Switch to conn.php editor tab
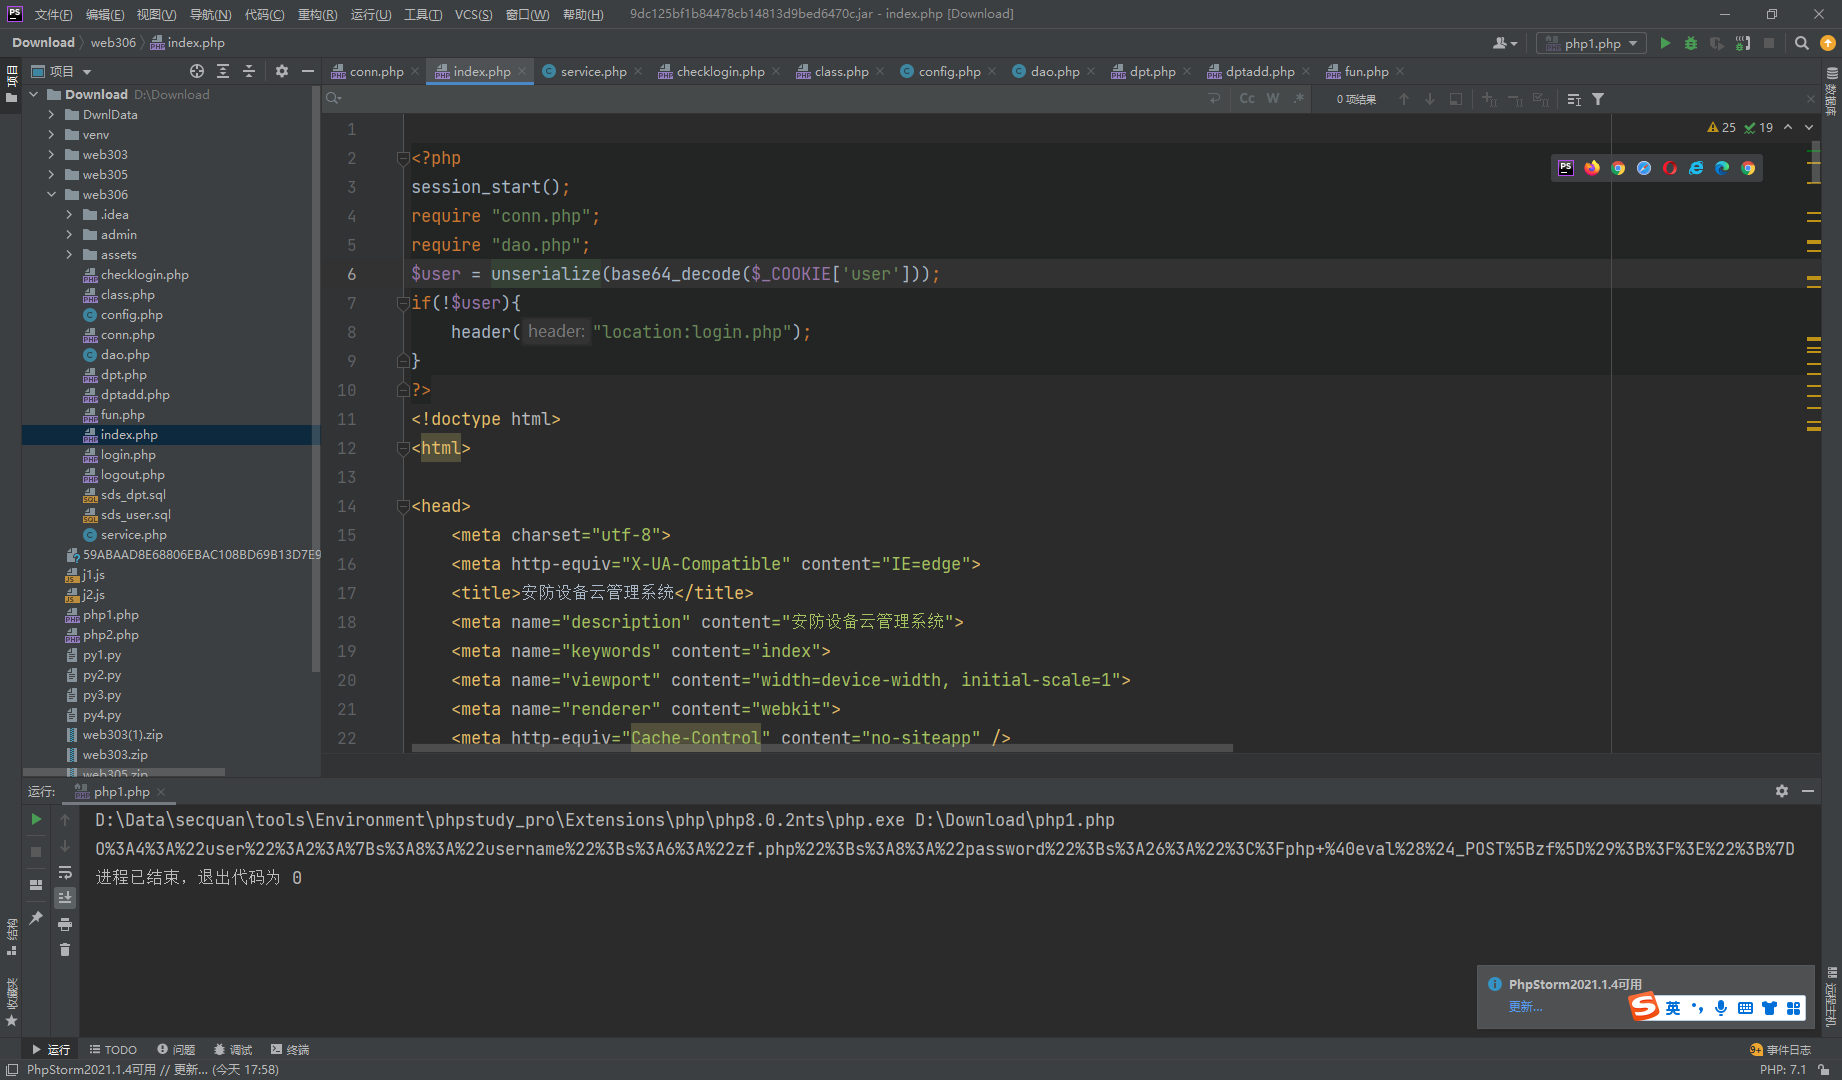This screenshot has width=1842, height=1080. tap(376, 71)
